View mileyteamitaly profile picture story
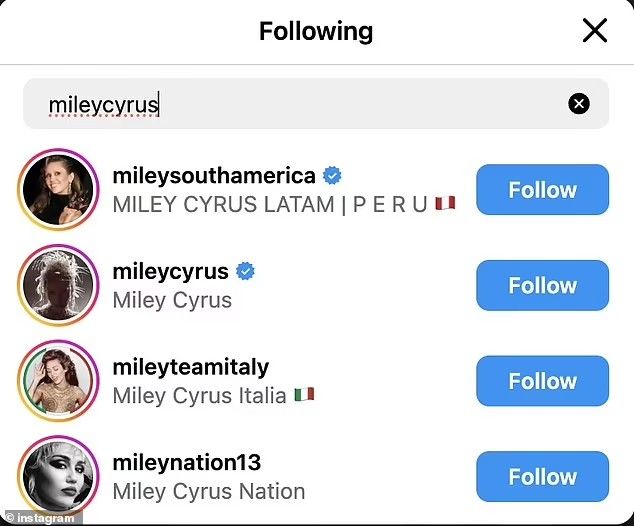The width and height of the screenshot is (634, 526). tap(59, 381)
